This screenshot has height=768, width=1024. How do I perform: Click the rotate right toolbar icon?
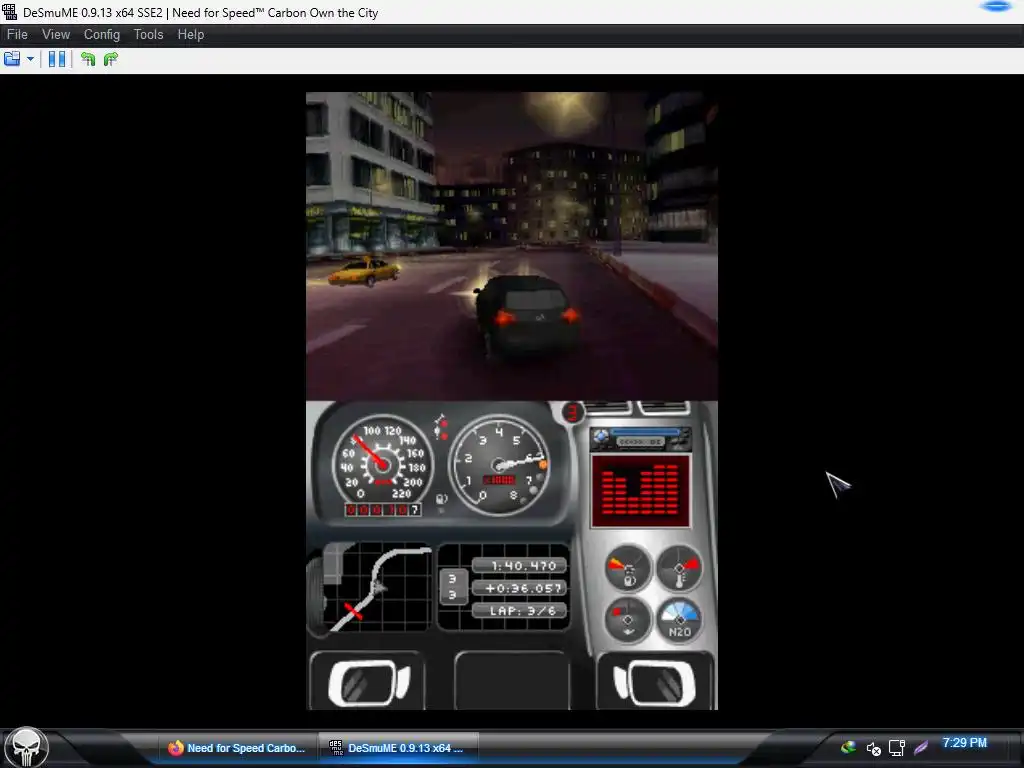click(111, 59)
